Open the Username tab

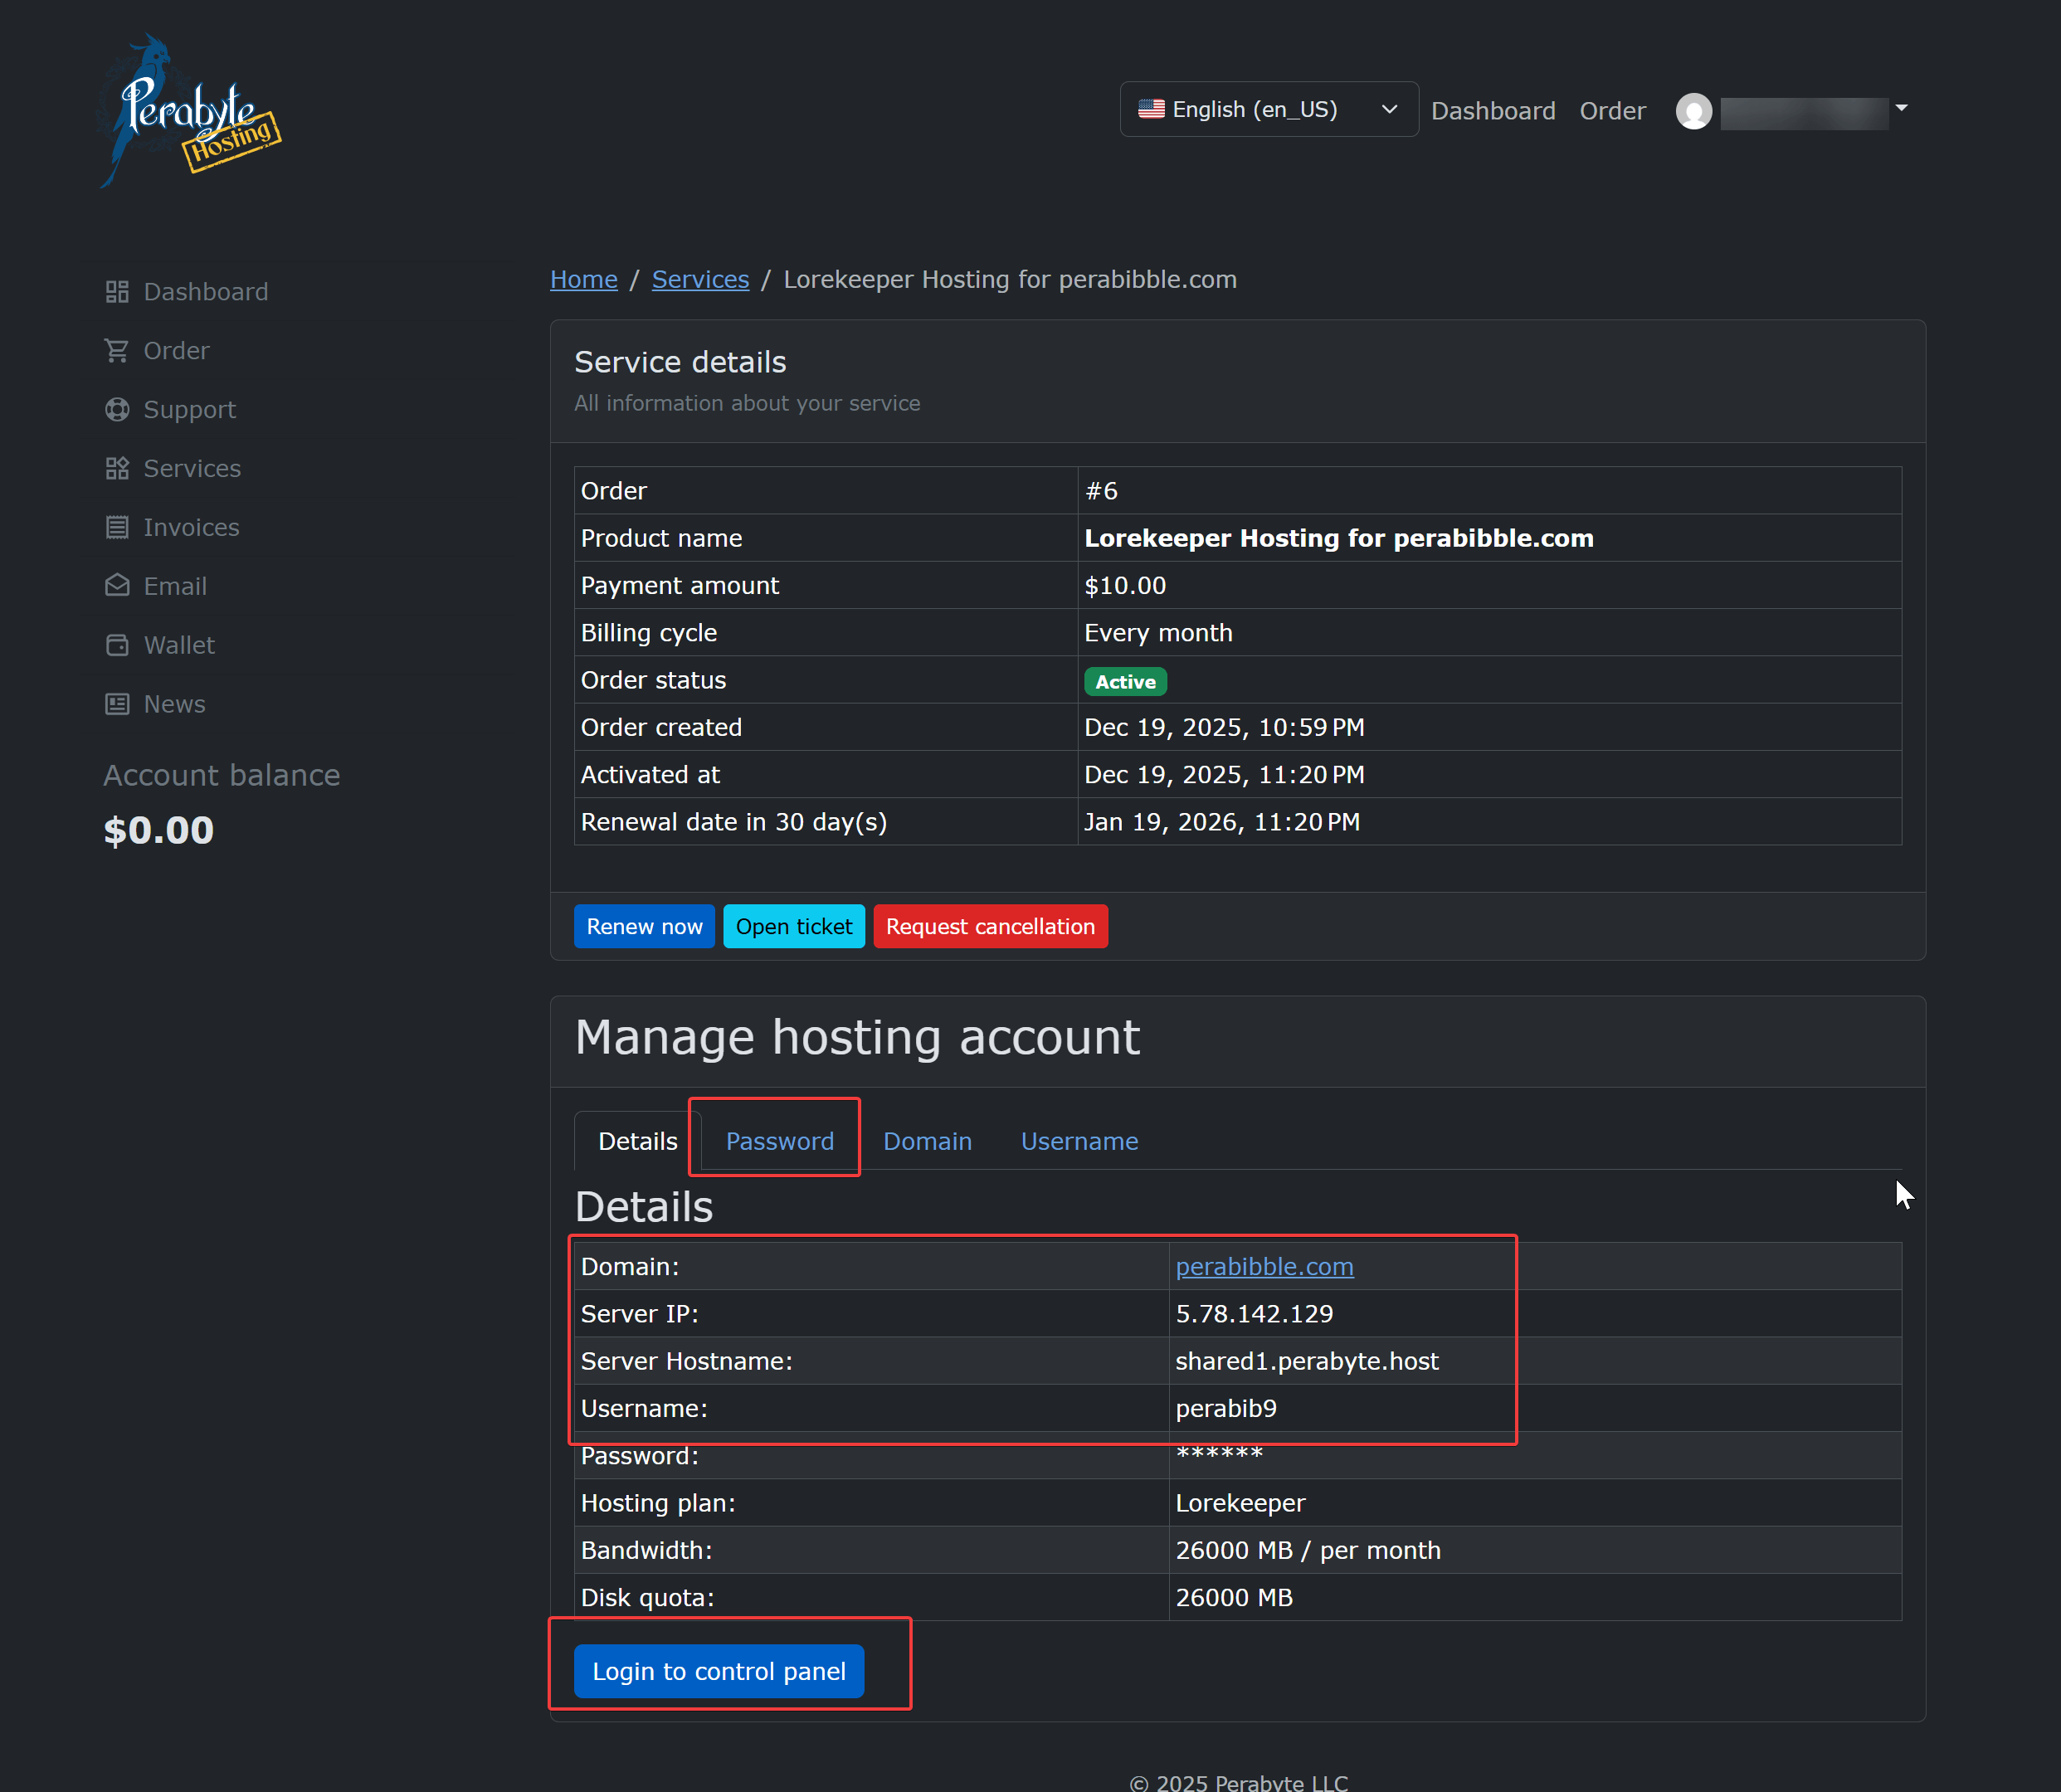(x=1079, y=1141)
